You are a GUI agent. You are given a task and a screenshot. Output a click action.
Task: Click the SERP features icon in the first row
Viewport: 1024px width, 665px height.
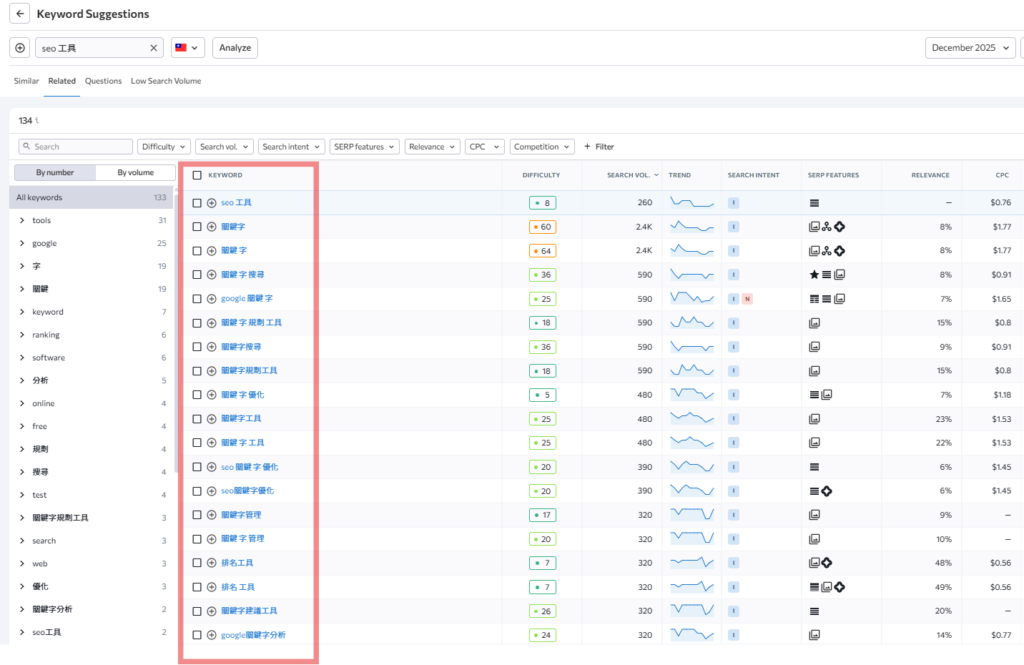pos(814,203)
